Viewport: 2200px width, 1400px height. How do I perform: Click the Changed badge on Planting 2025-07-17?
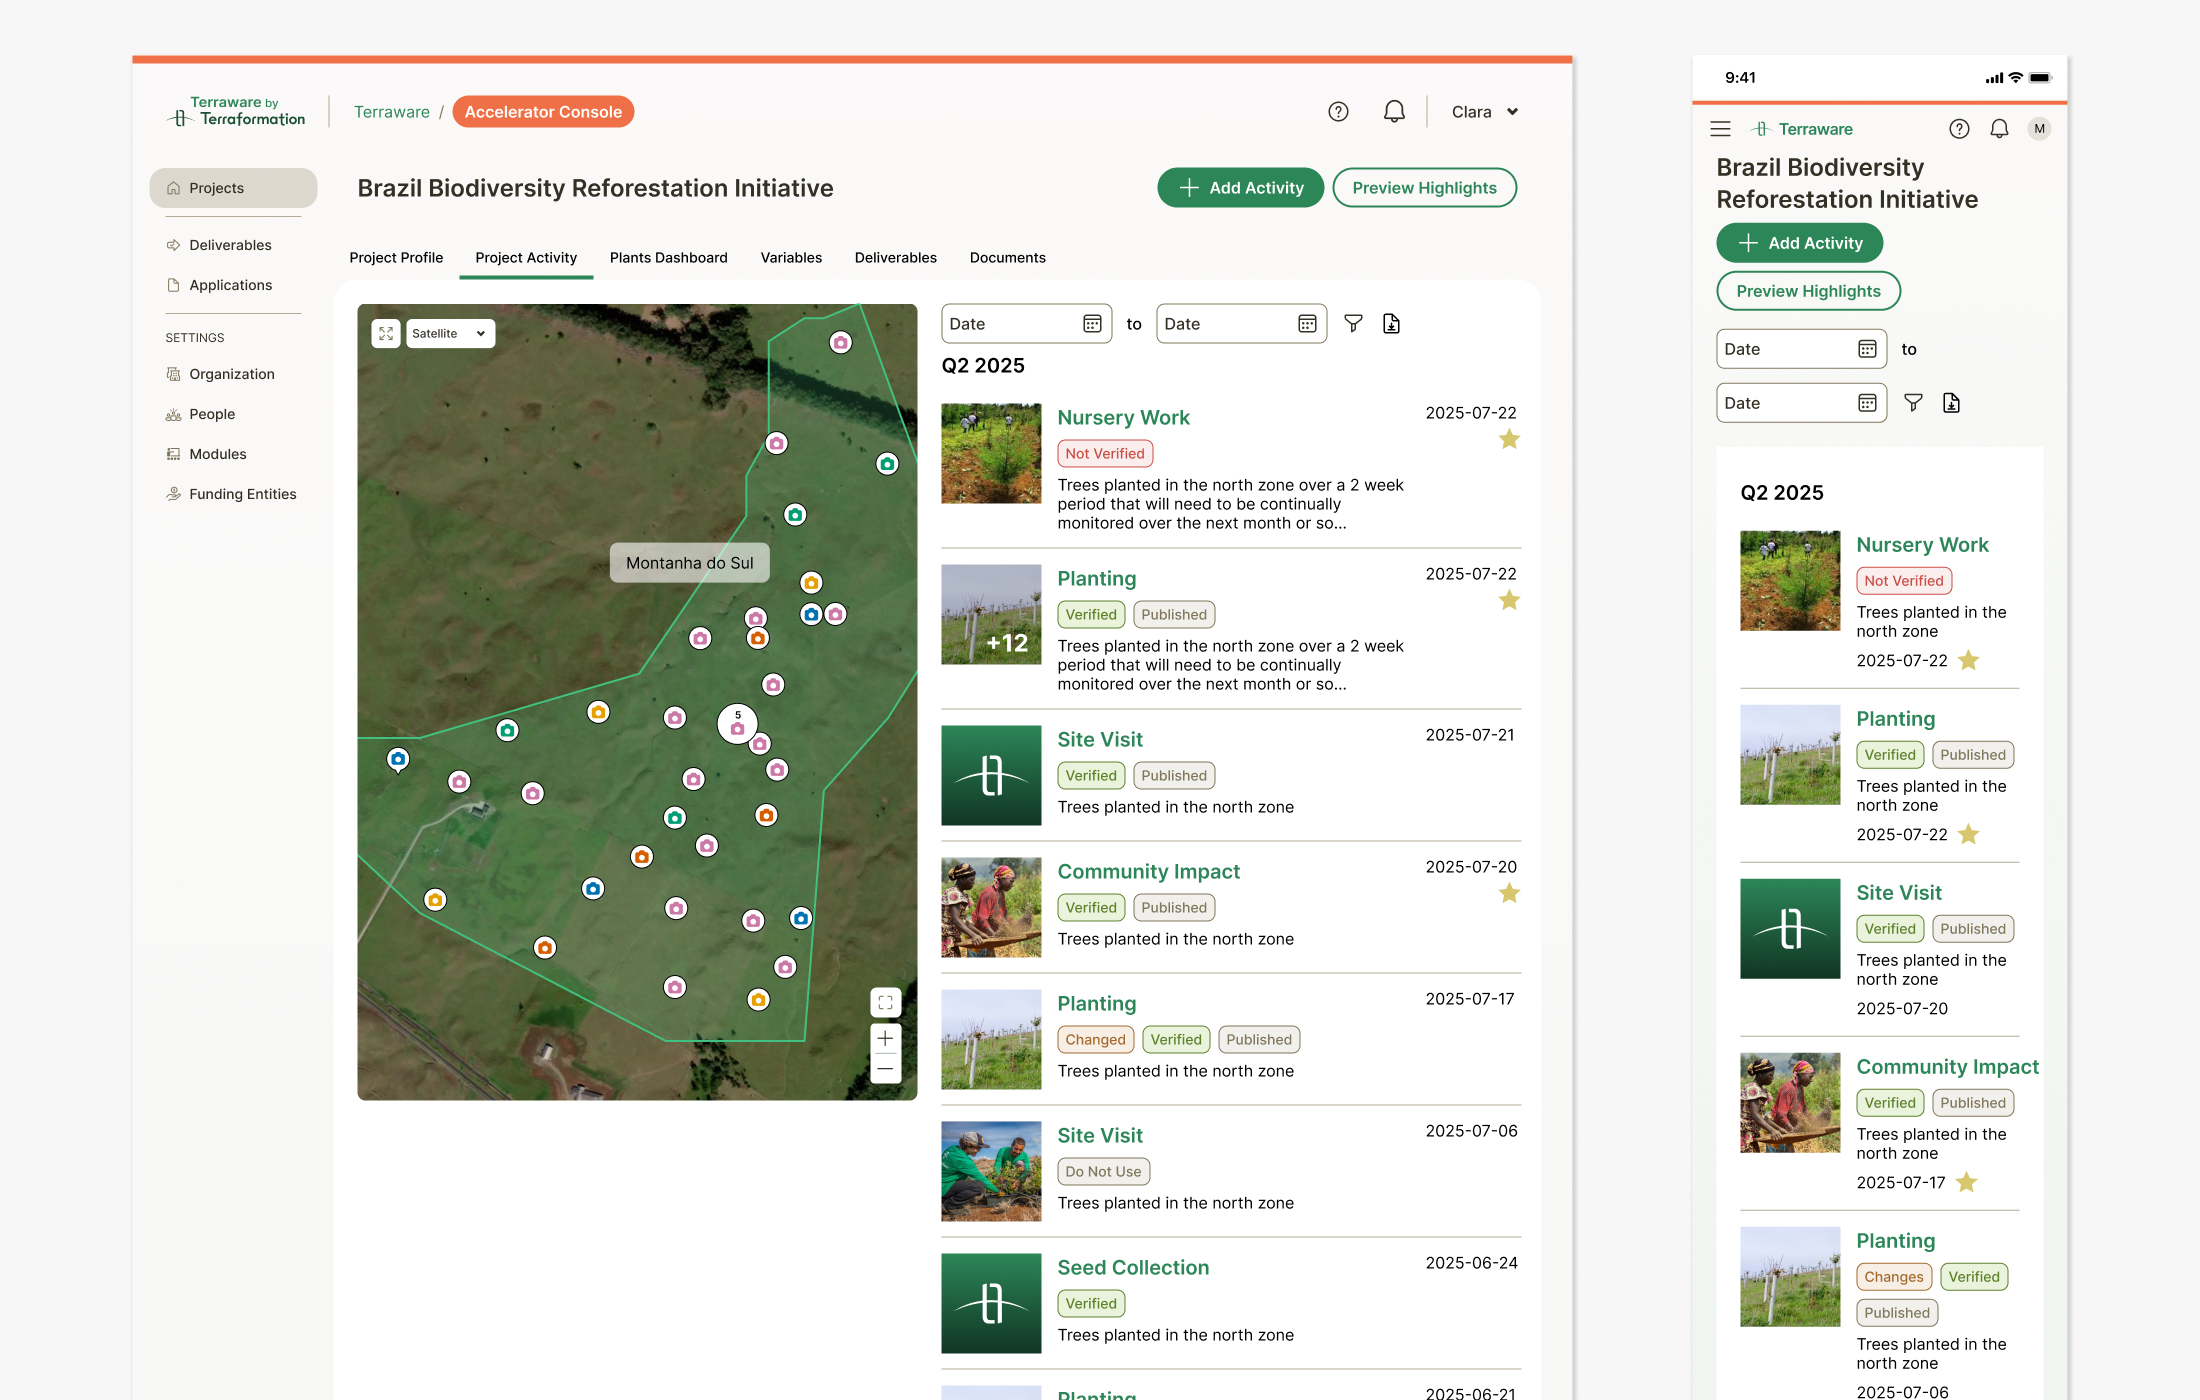(x=1095, y=1040)
